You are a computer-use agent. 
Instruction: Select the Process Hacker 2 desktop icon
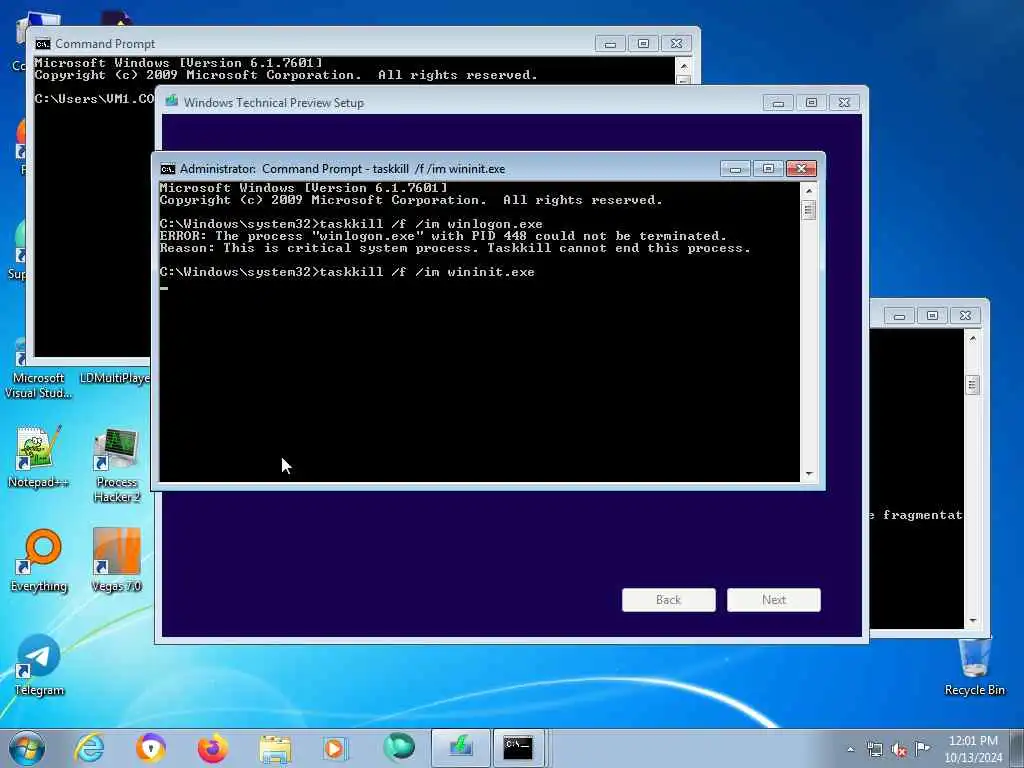[x=116, y=466]
